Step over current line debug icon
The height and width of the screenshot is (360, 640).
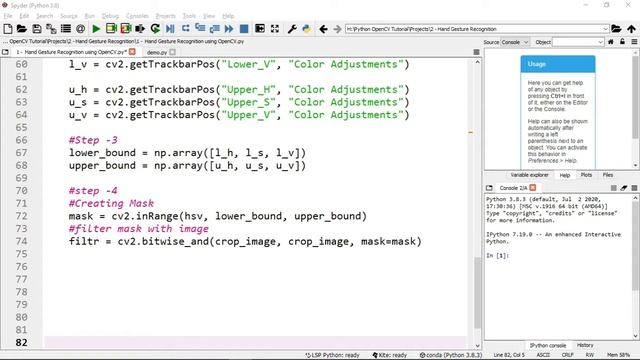tap(185, 29)
